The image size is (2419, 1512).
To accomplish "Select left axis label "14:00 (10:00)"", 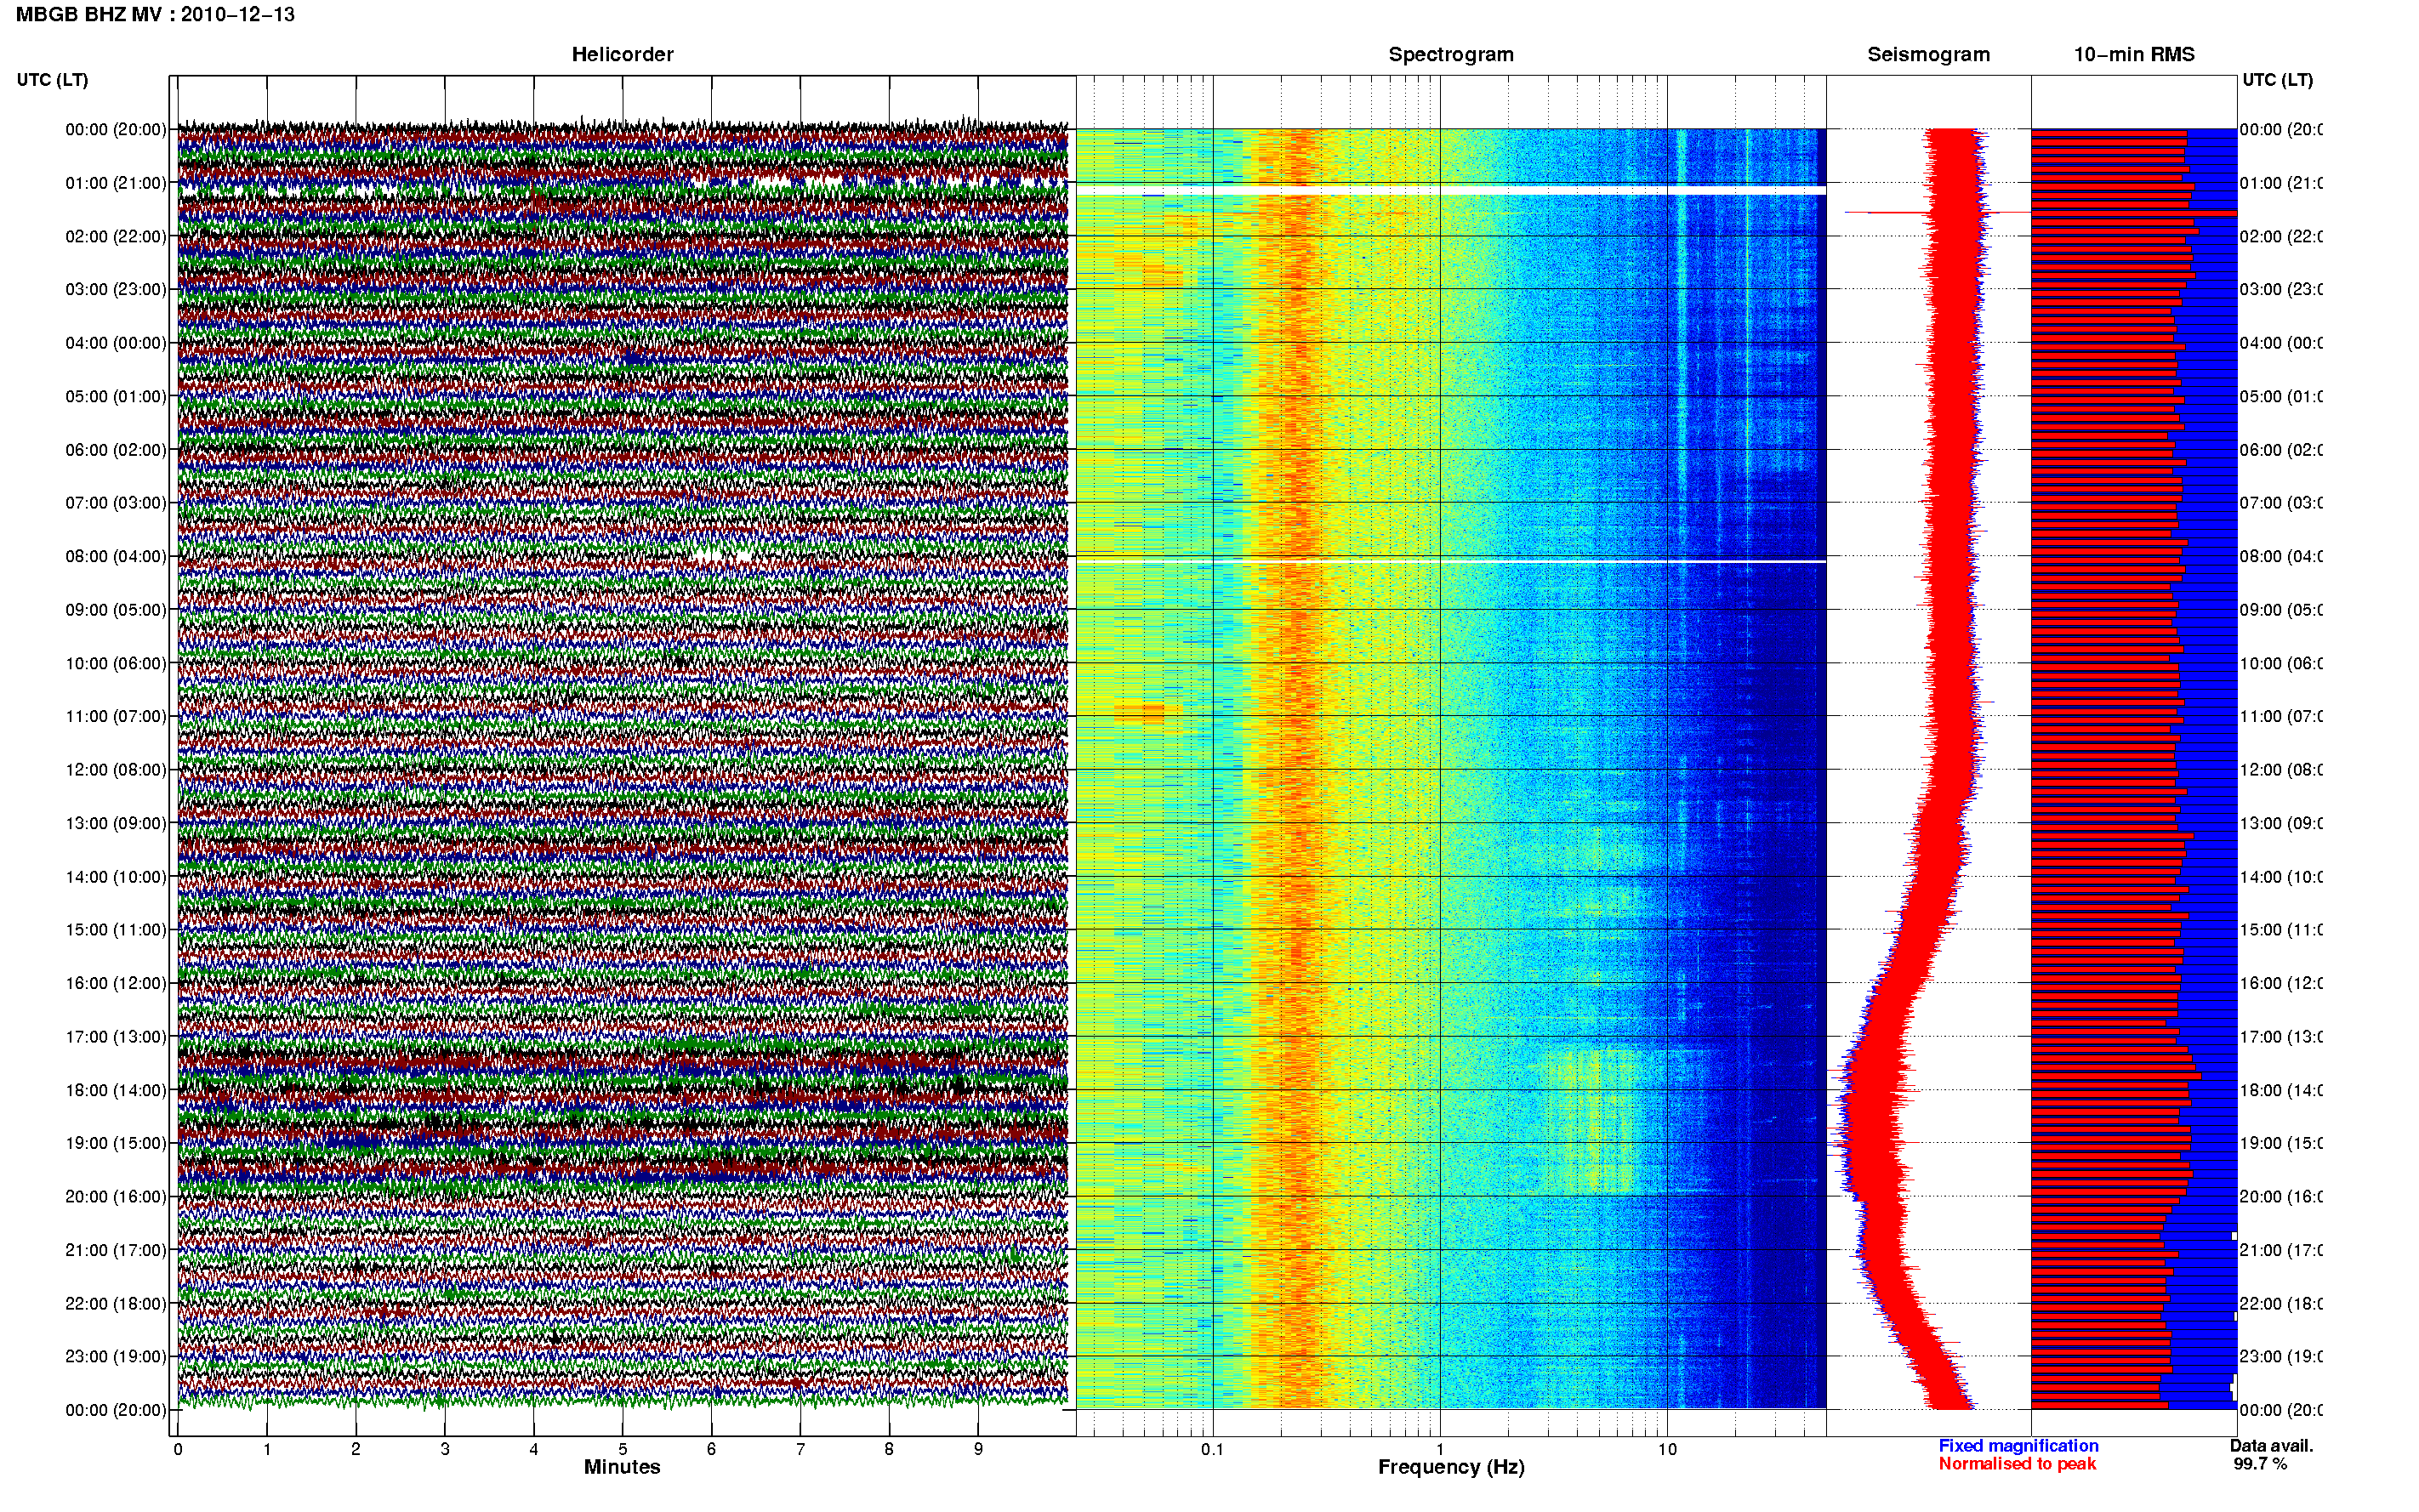I will (116, 877).
